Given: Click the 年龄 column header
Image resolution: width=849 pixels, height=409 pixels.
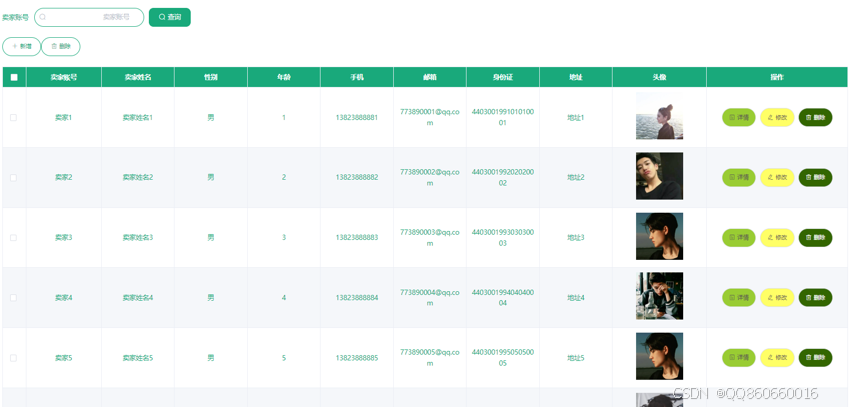Looking at the screenshot, I should click(x=284, y=77).
